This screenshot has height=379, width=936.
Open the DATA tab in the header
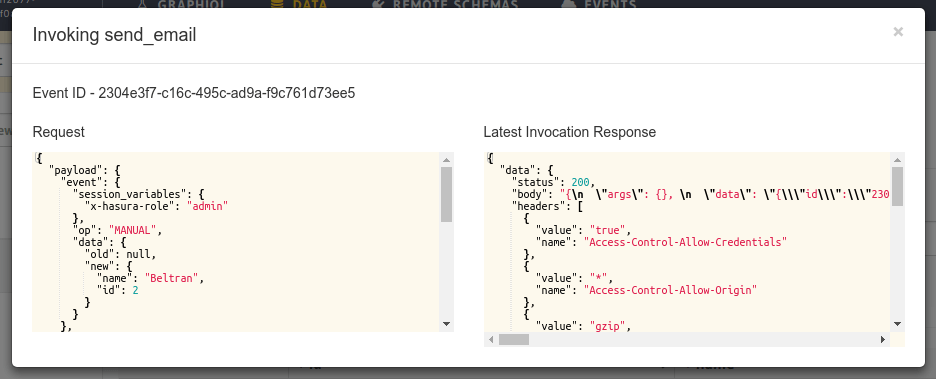(298, 5)
